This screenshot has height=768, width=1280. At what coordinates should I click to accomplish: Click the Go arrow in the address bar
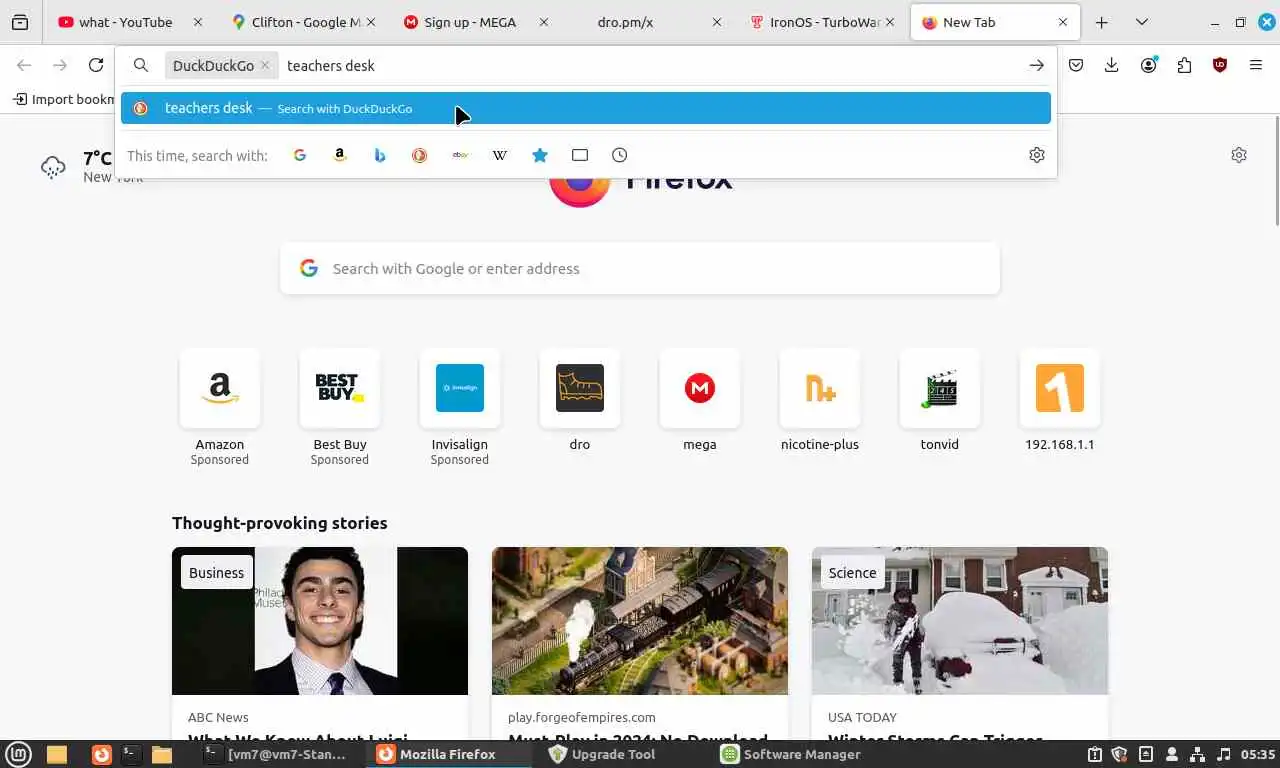pyautogui.click(x=1037, y=65)
